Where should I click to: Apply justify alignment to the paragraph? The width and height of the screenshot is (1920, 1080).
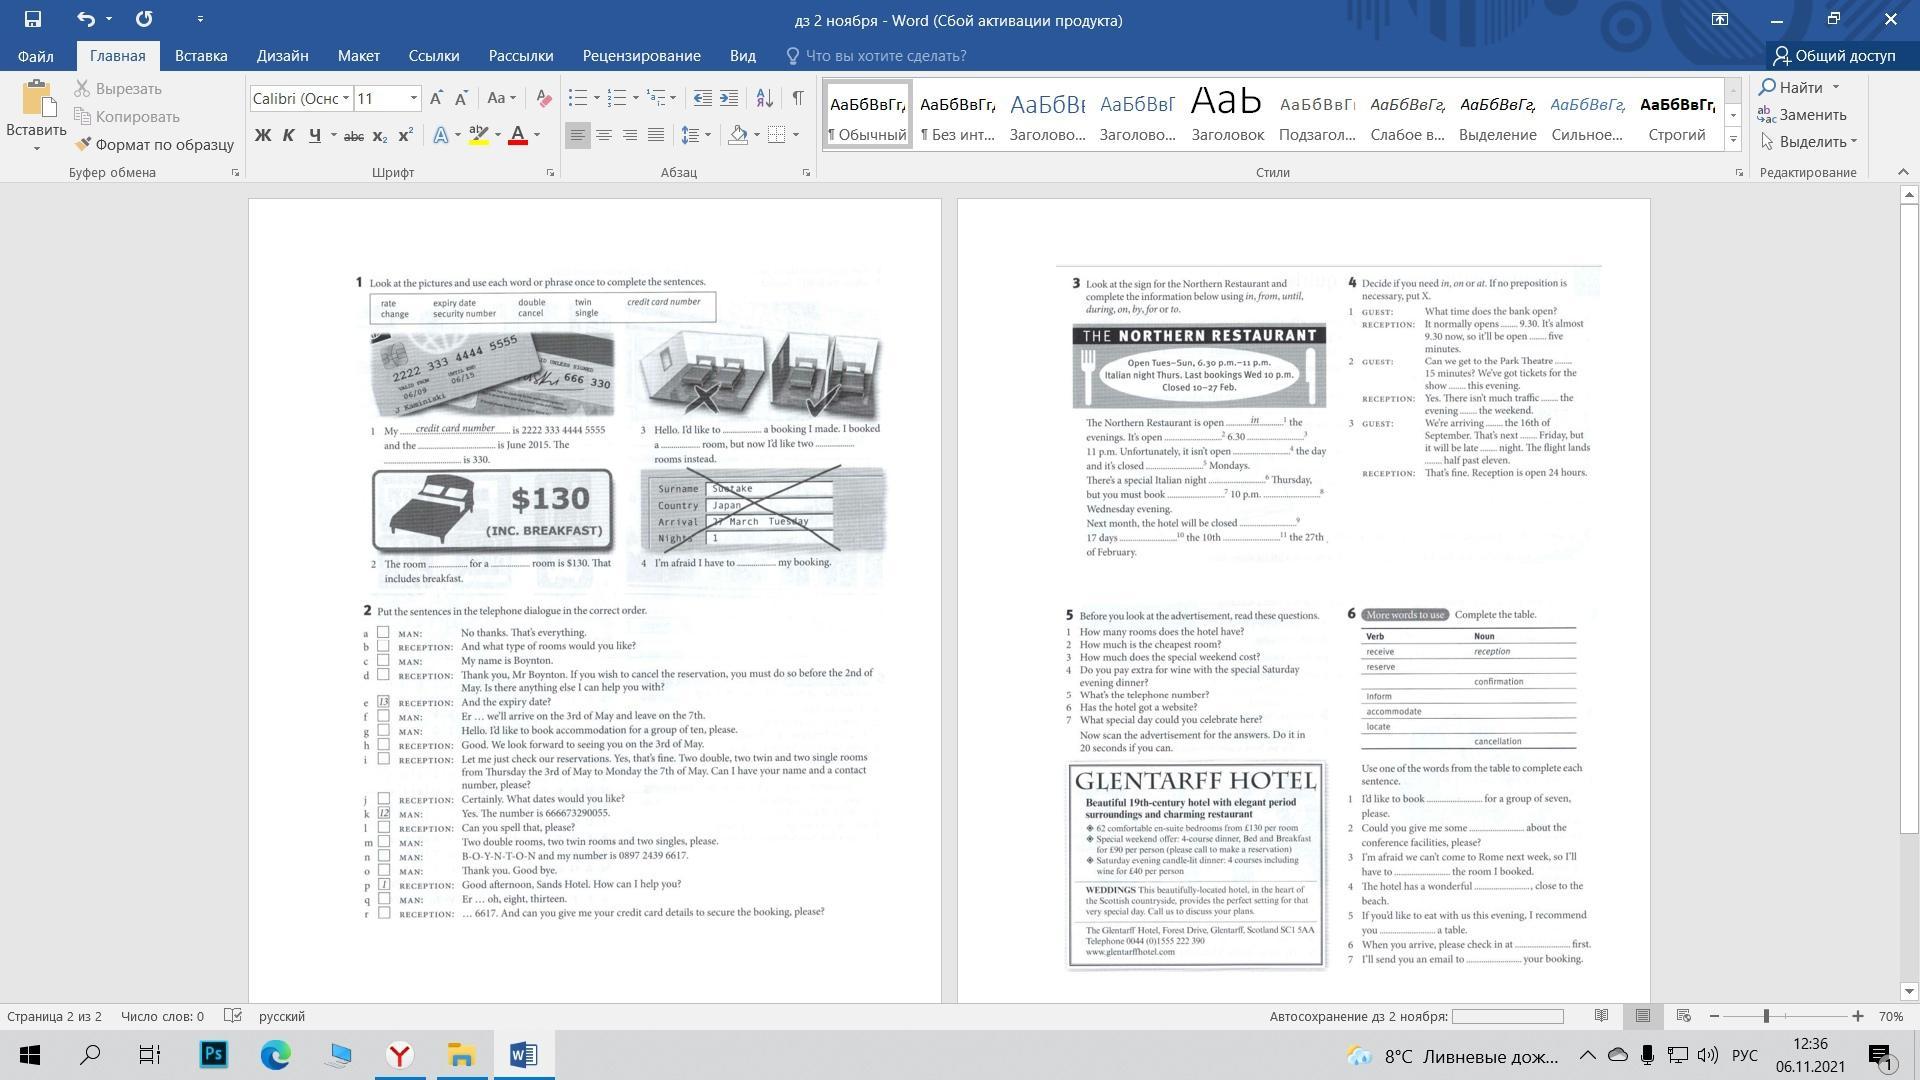click(655, 135)
